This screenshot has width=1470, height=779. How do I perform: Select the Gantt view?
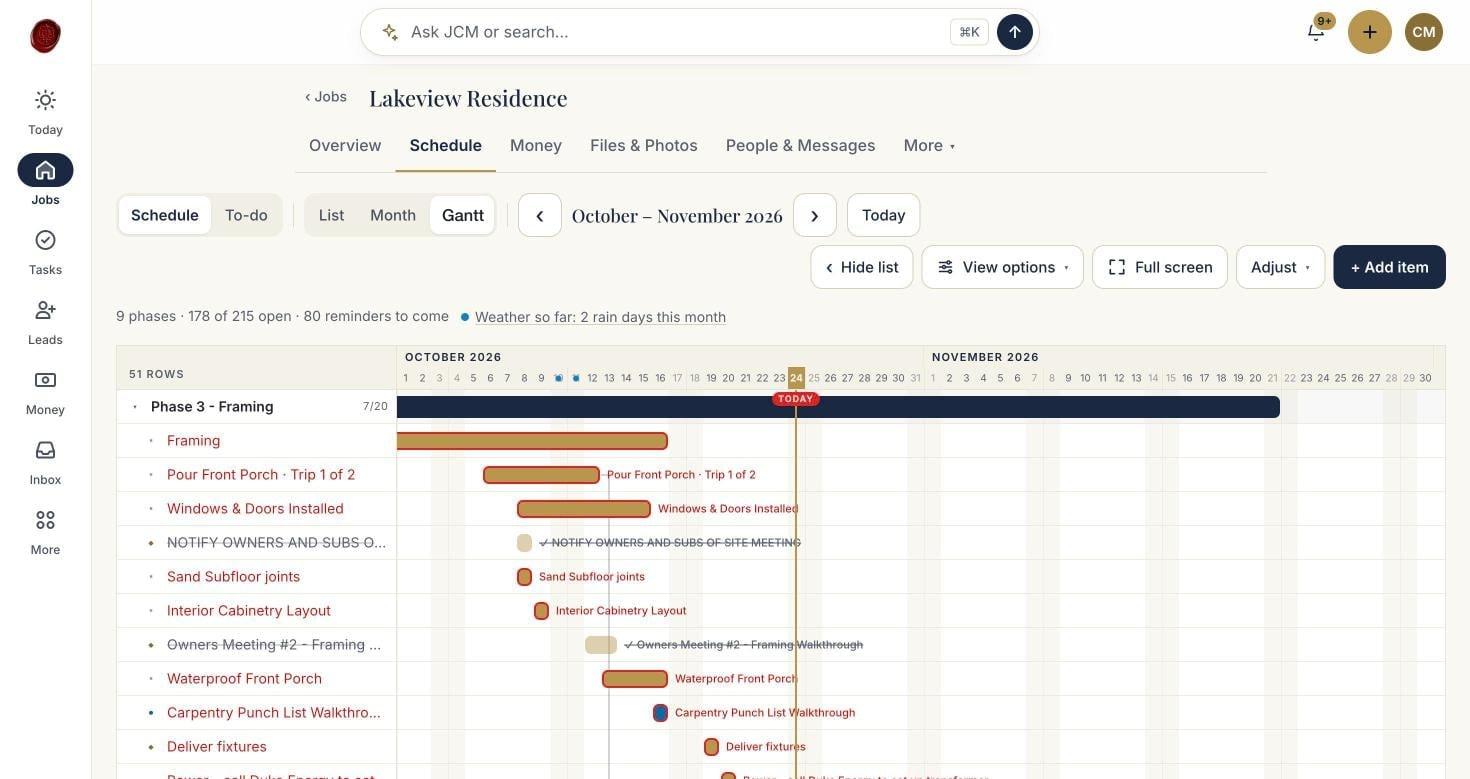click(463, 215)
